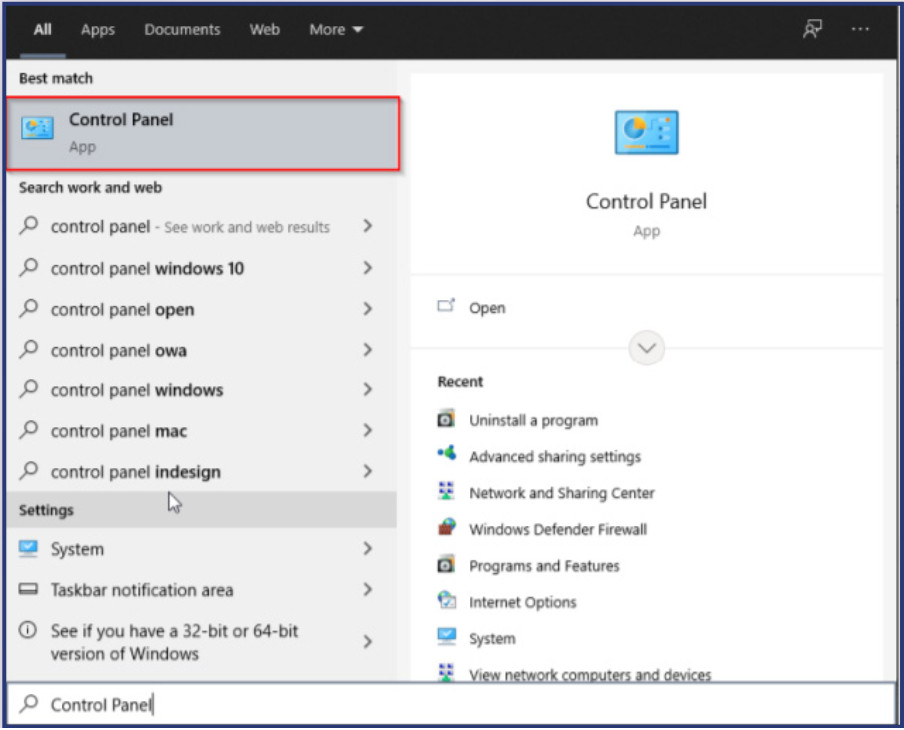Expand arrow next to System setting
The width and height of the screenshot is (904, 730).
pos(367,548)
